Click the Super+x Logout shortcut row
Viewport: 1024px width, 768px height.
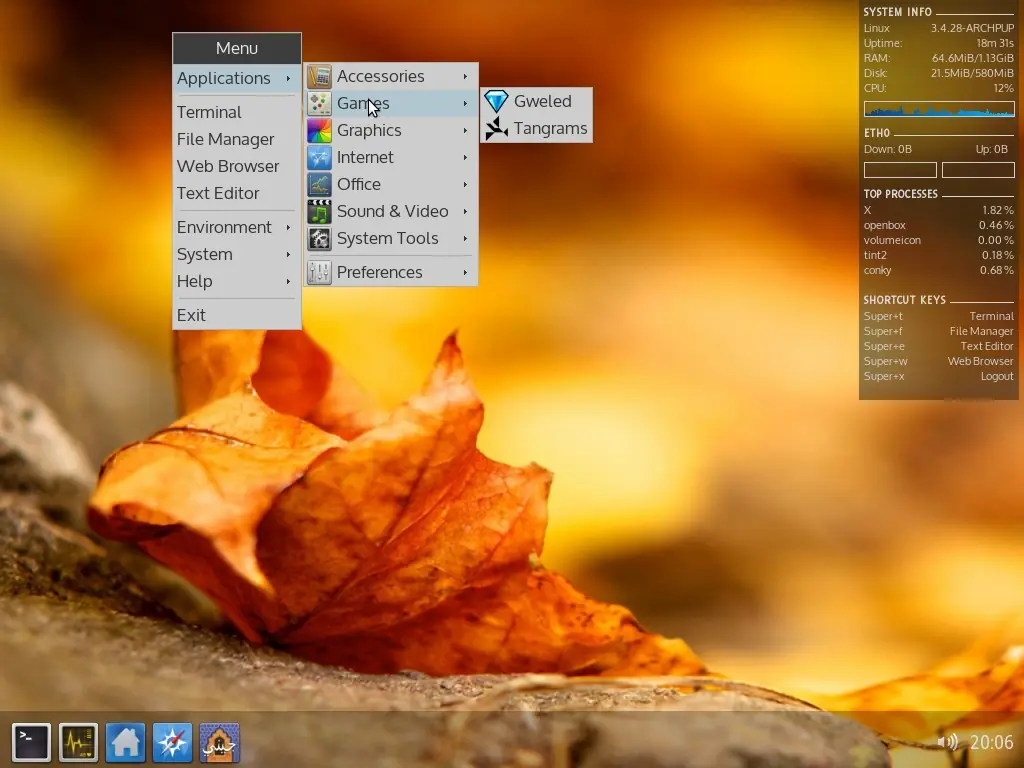coord(938,376)
